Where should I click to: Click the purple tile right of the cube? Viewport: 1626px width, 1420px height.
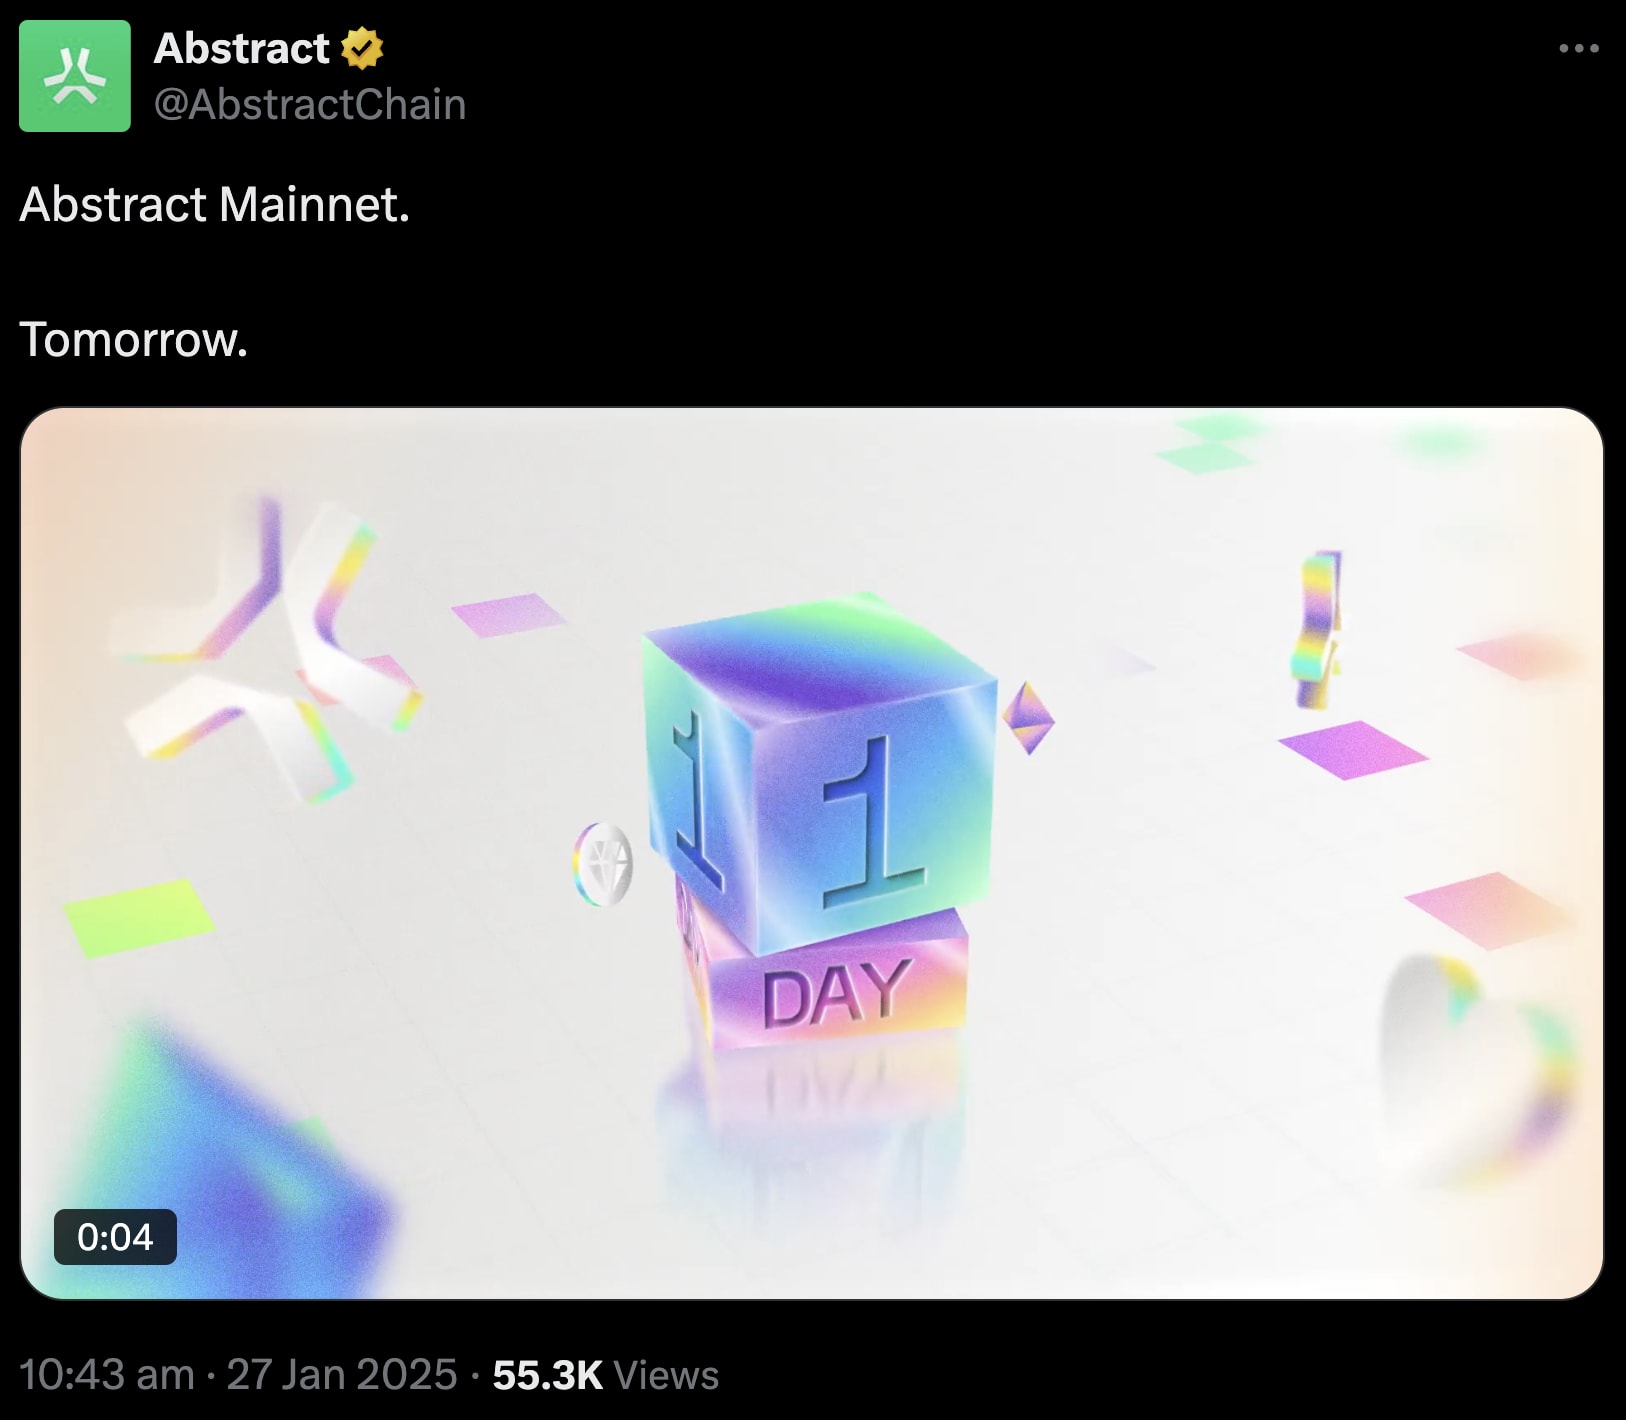(1353, 749)
